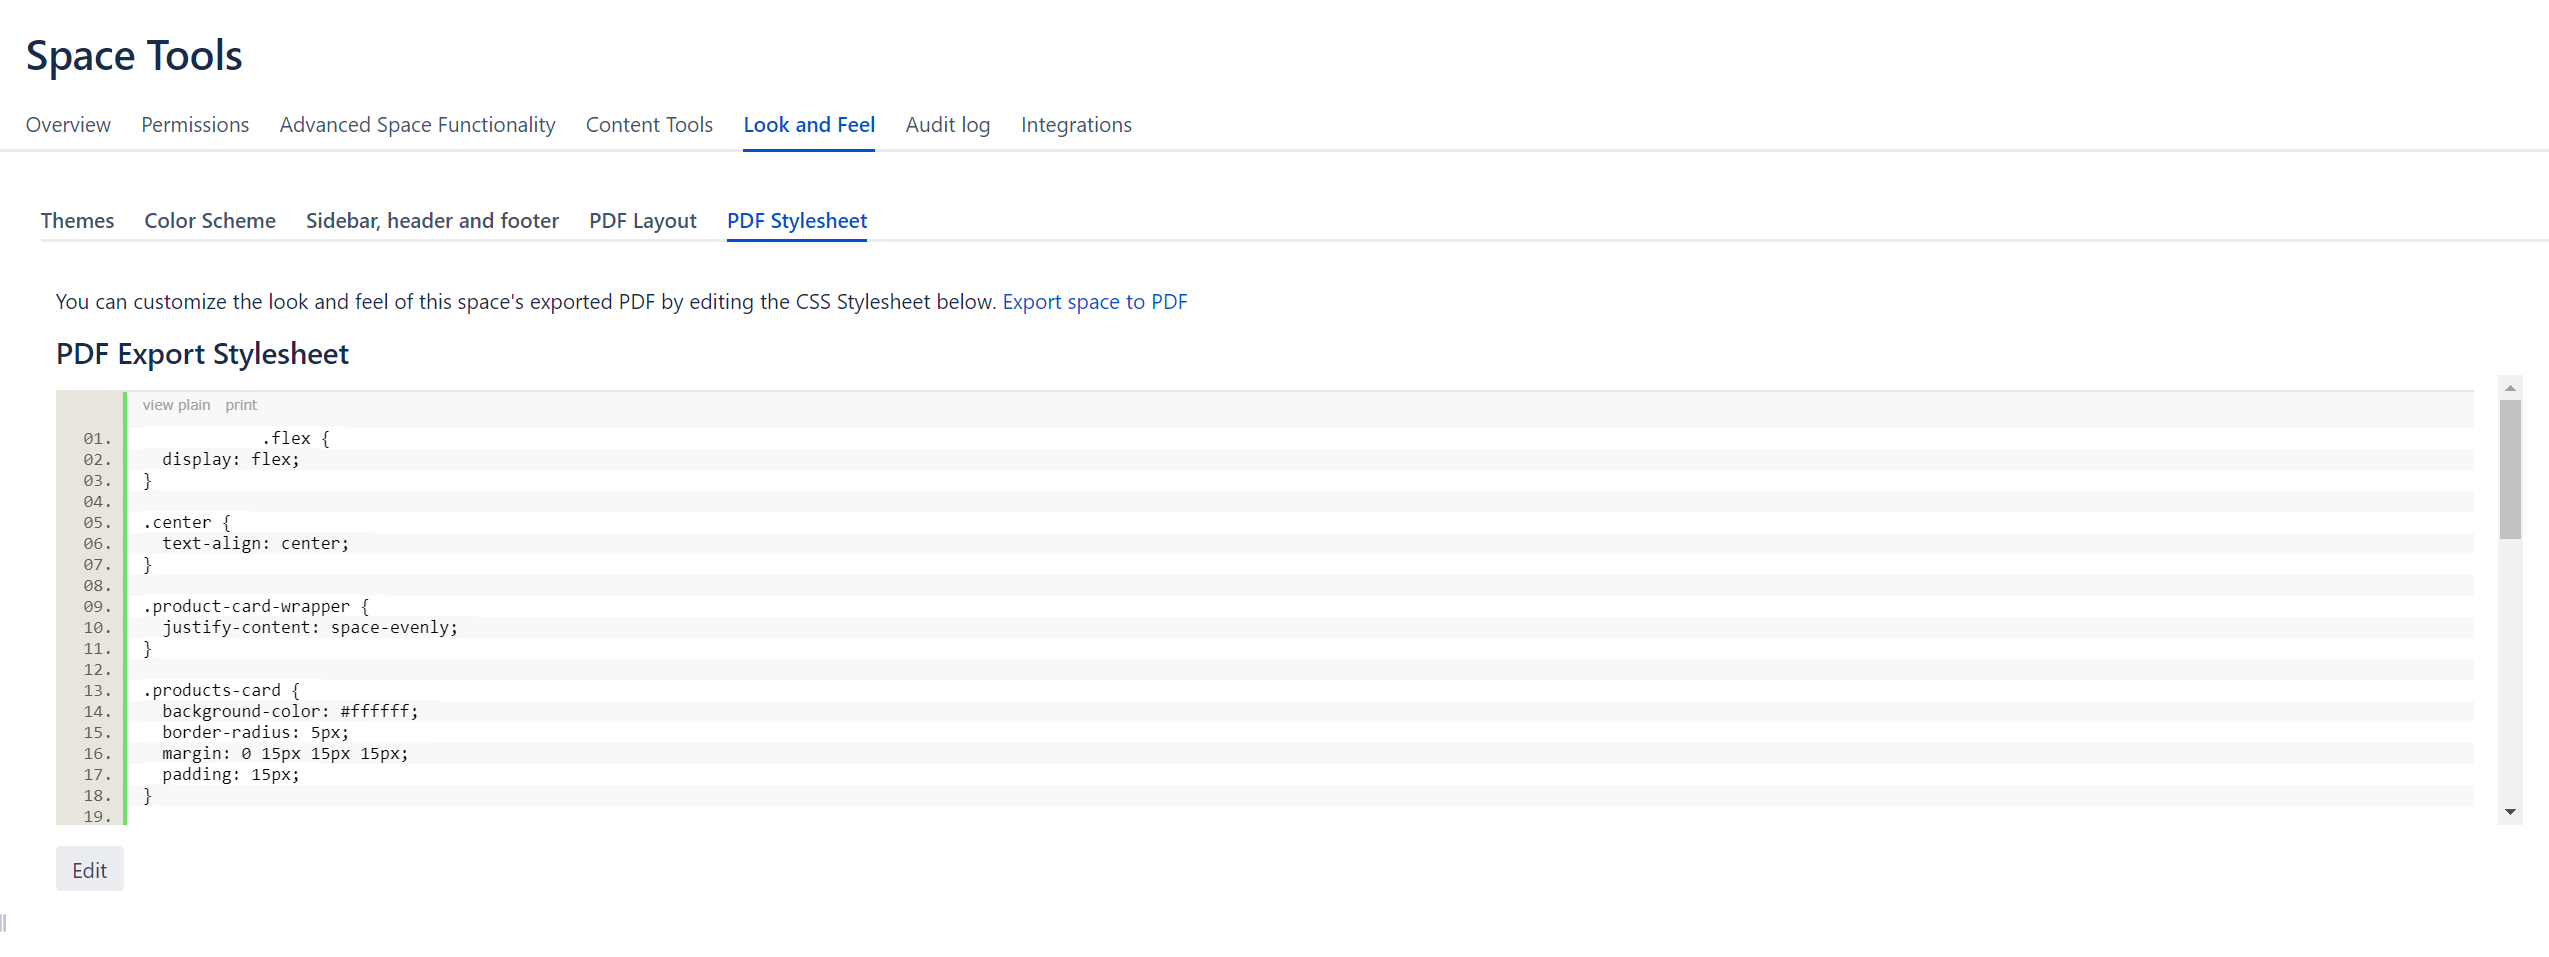The width and height of the screenshot is (2549, 957).
Task: Click the code scrollbar up arrow
Action: click(2510, 388)
